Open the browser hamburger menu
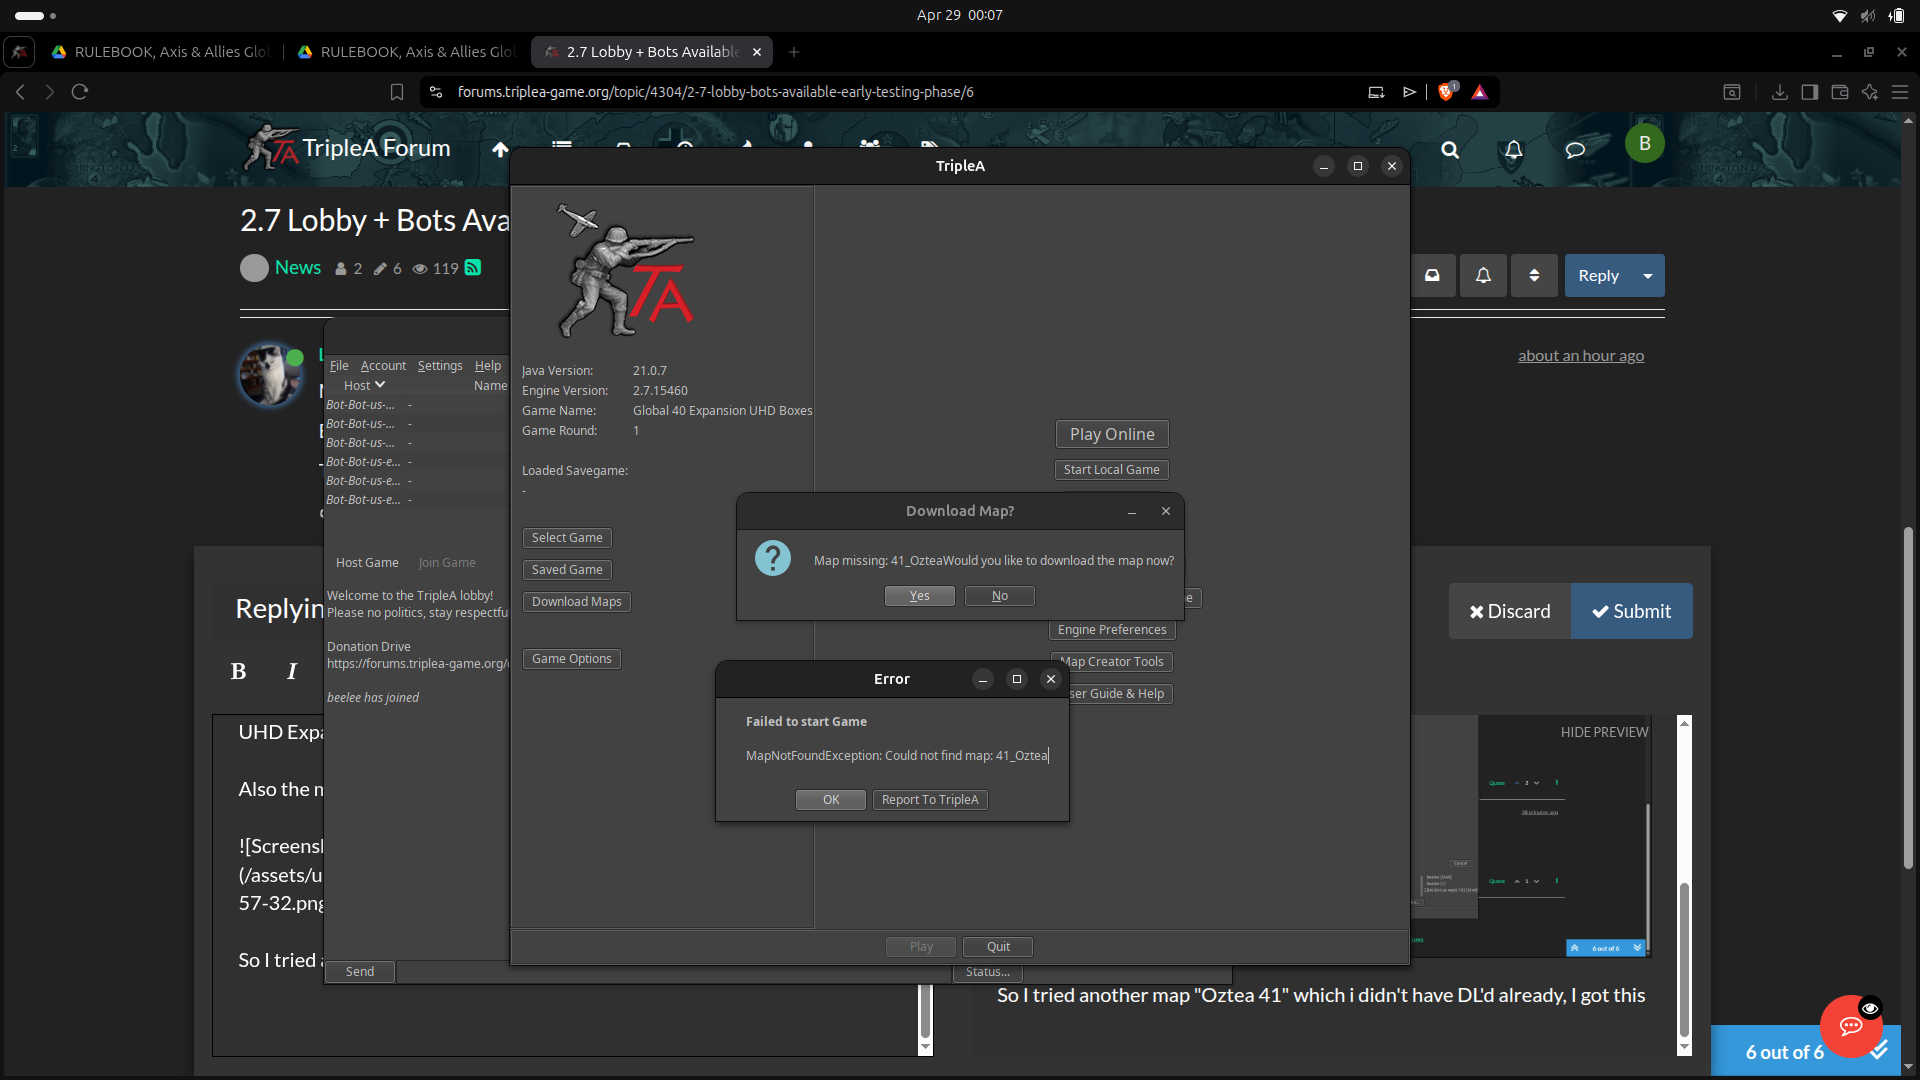 coord(1902,91)
